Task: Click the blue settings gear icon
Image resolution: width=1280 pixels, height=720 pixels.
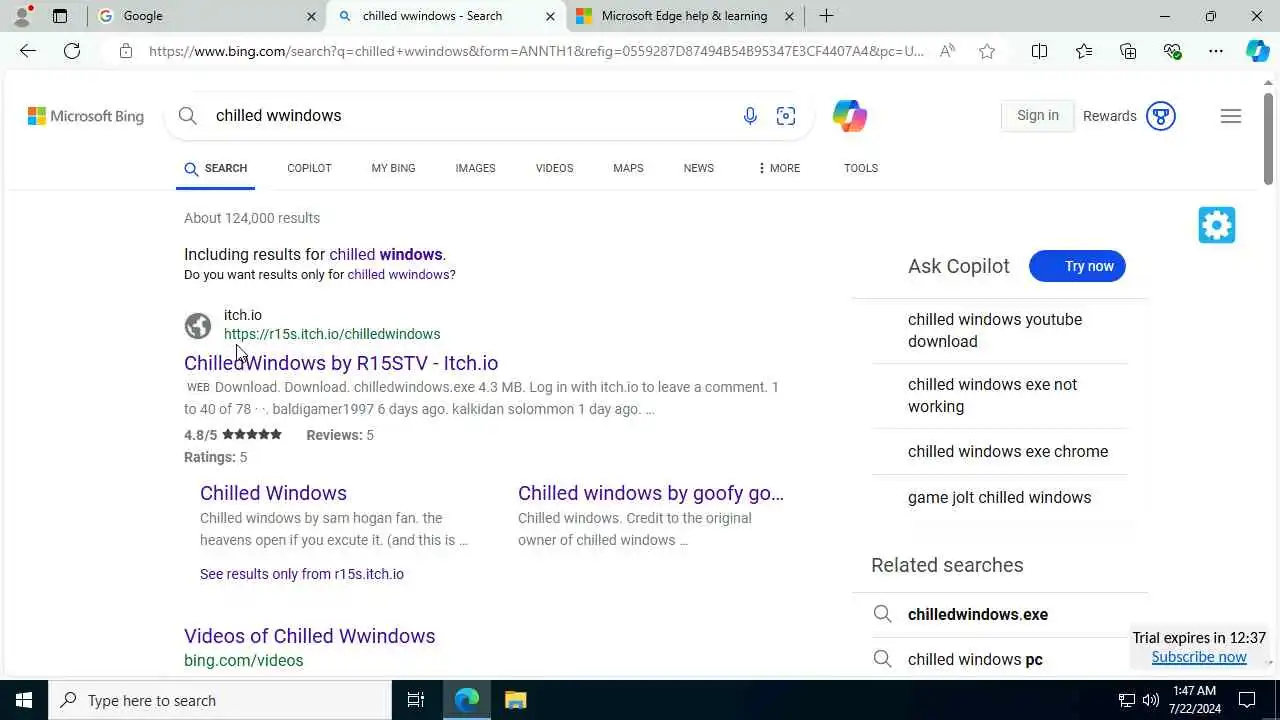Action: pos(1217,225)
